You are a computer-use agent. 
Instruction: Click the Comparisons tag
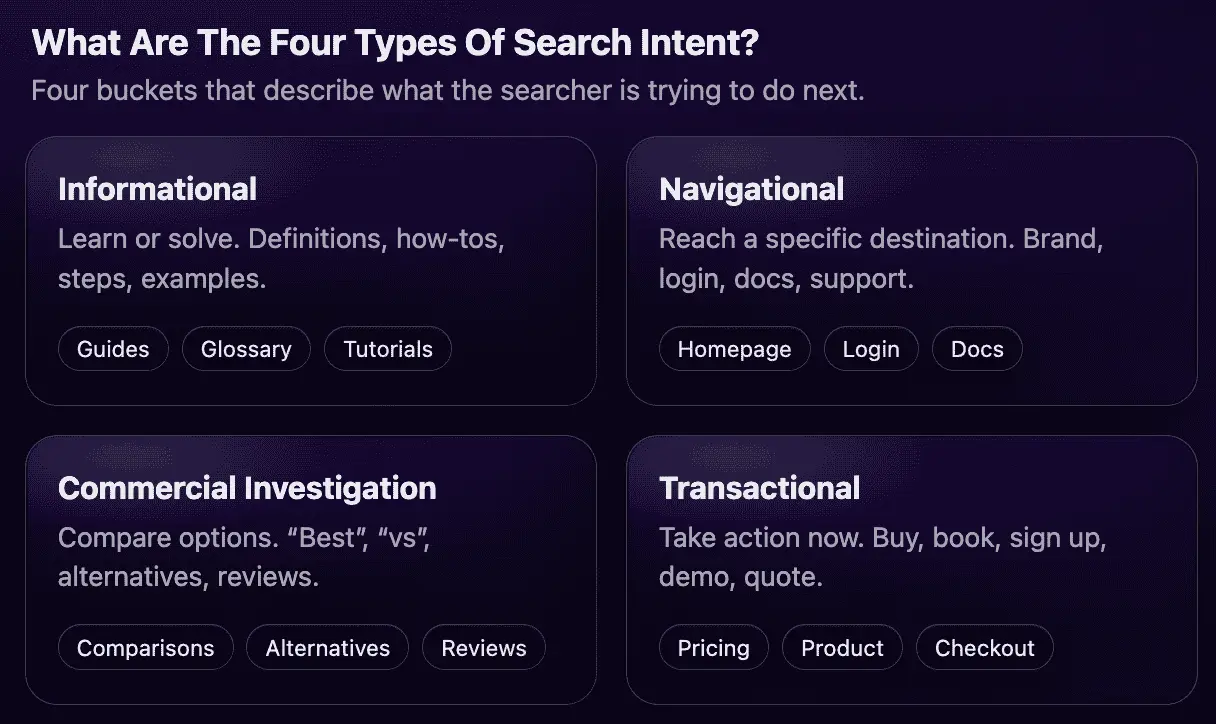(145, 648)
